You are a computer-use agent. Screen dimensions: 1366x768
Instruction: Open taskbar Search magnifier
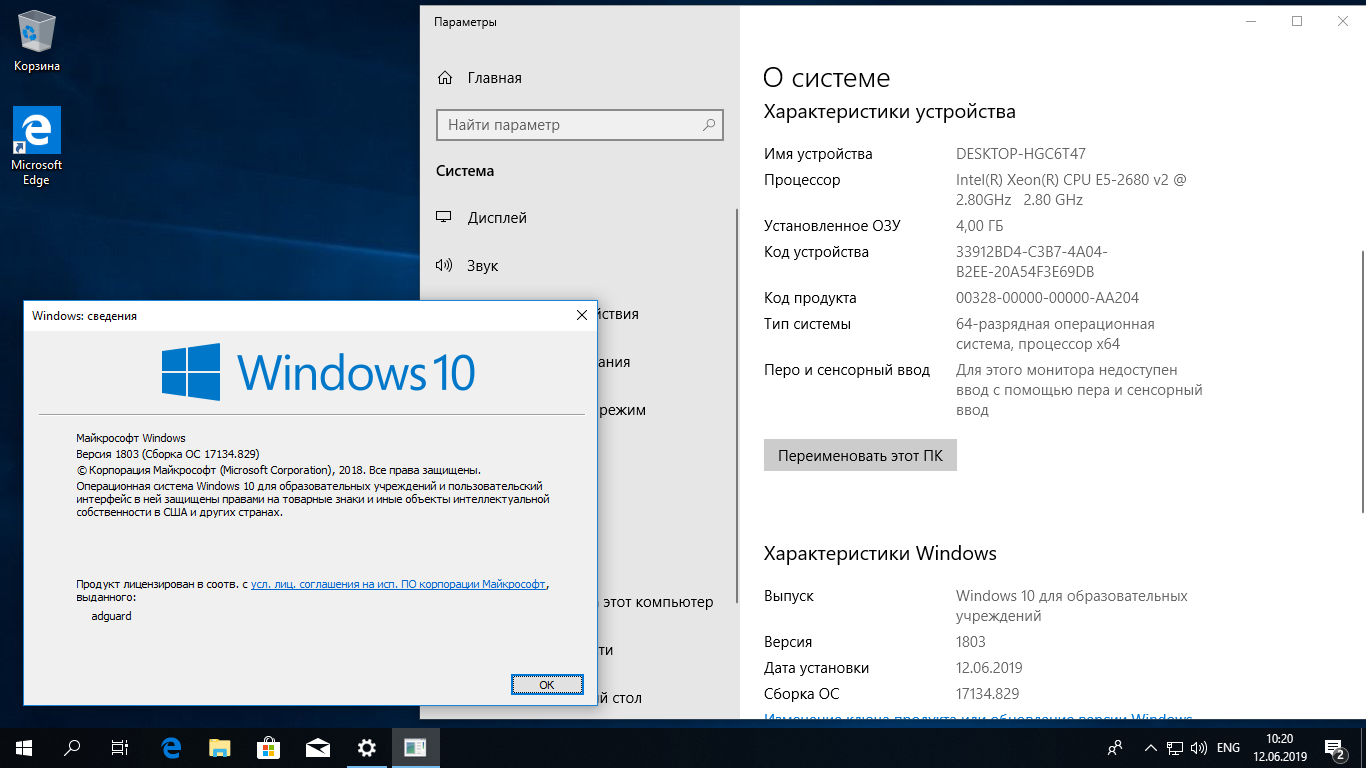(x=72, y=747)
